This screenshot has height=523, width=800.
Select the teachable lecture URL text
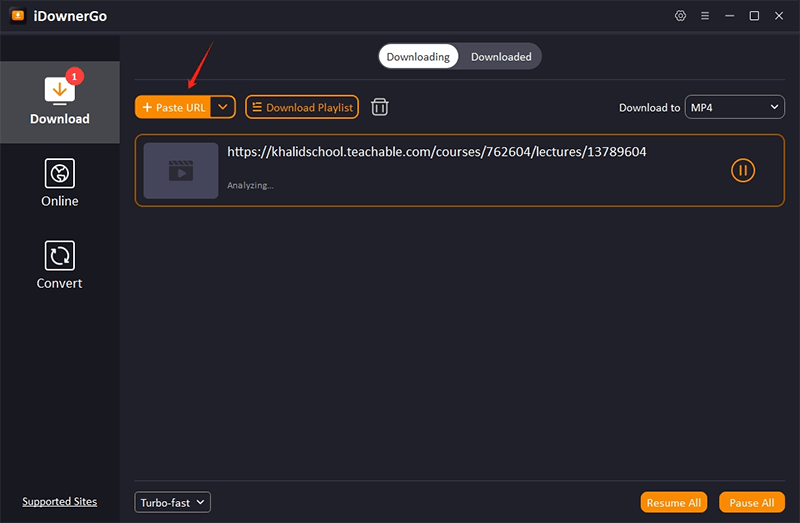pyautogui.click(x=436, y=152)
